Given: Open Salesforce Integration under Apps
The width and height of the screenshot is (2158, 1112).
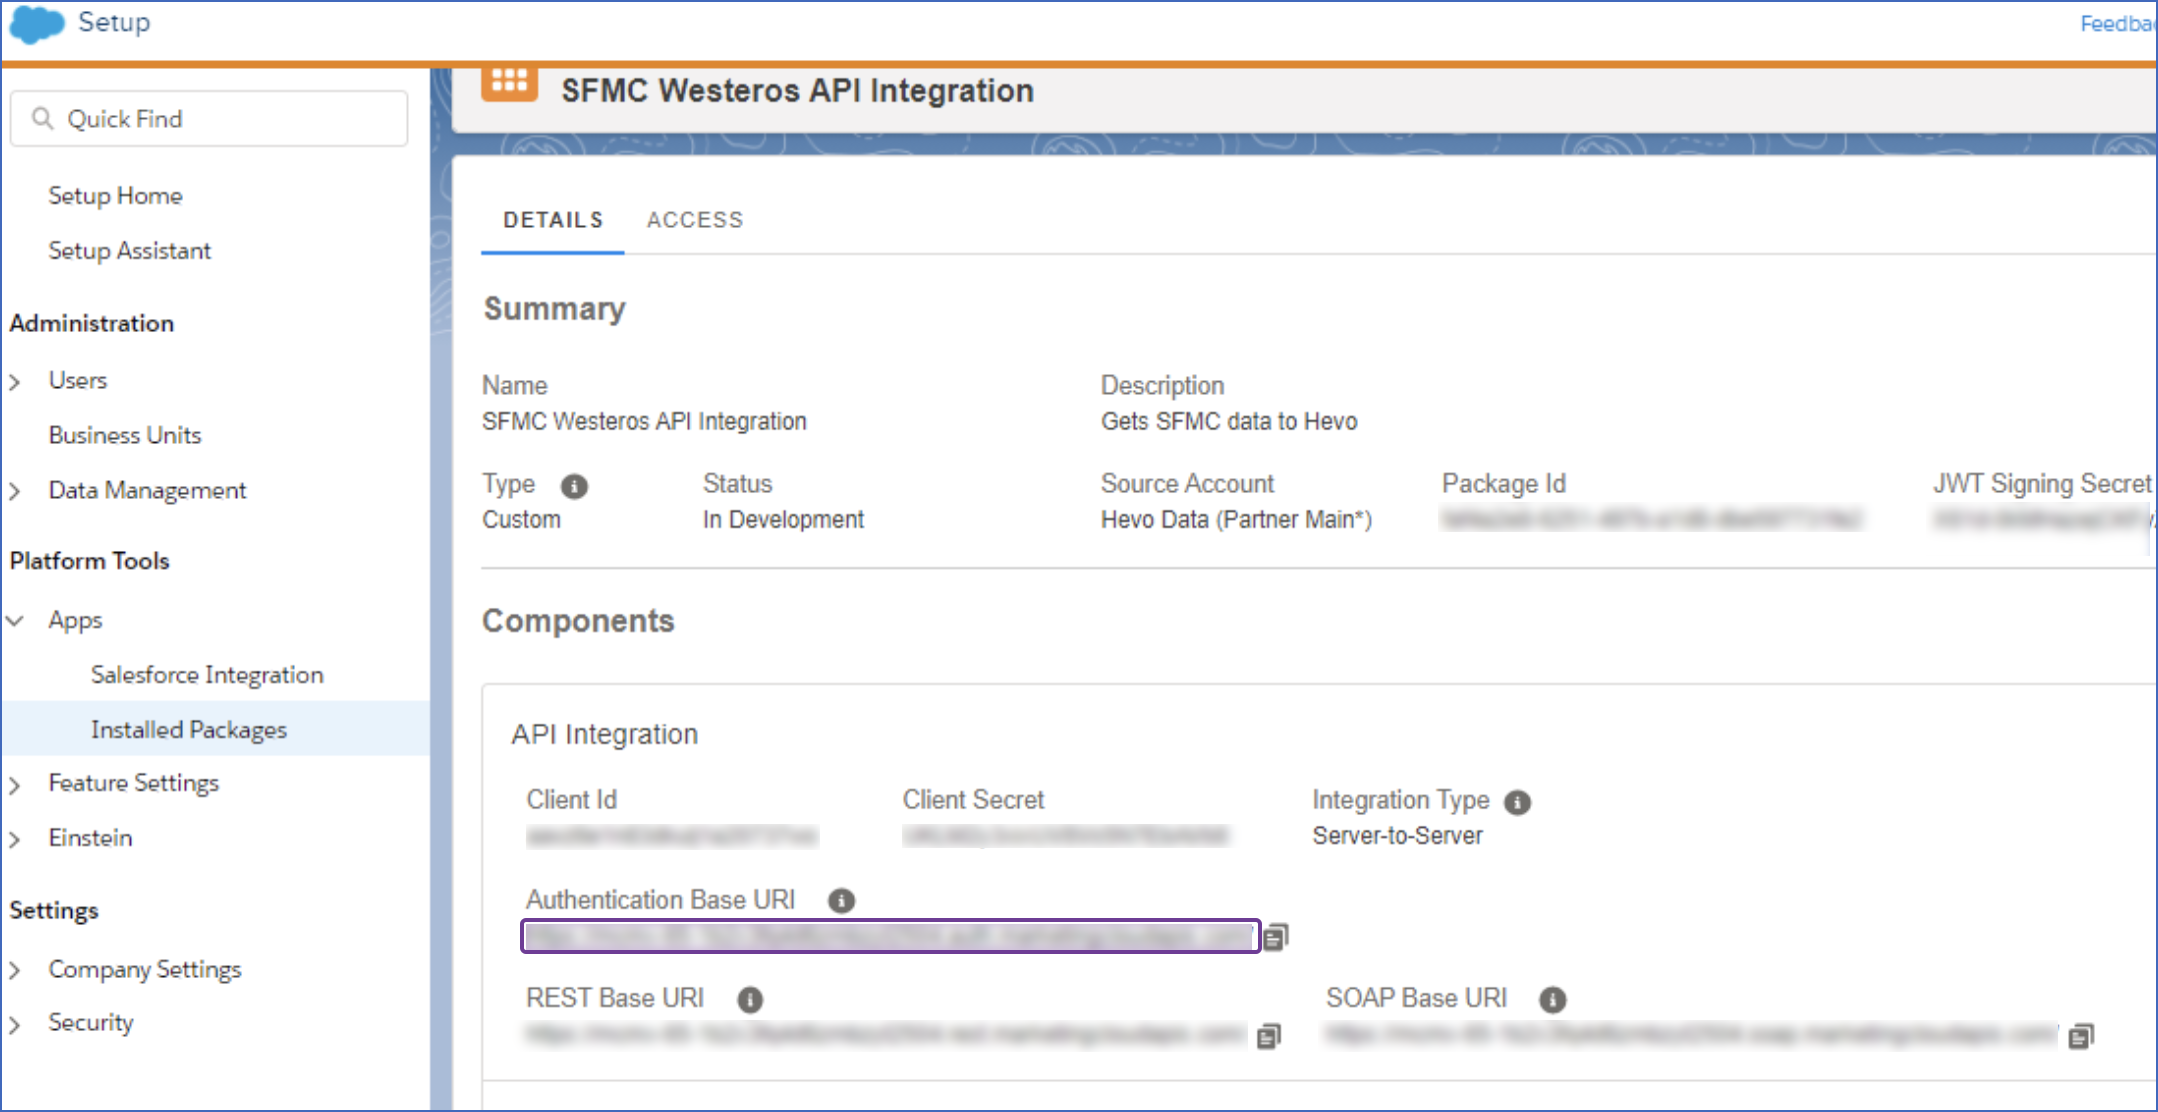Looking at the screenshot, I should click(207, 675).
